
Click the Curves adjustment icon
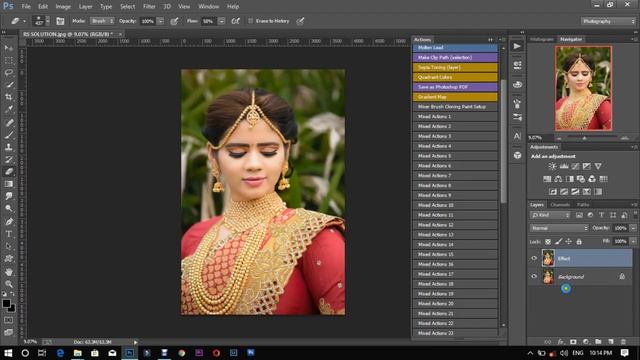coord(575,166)
